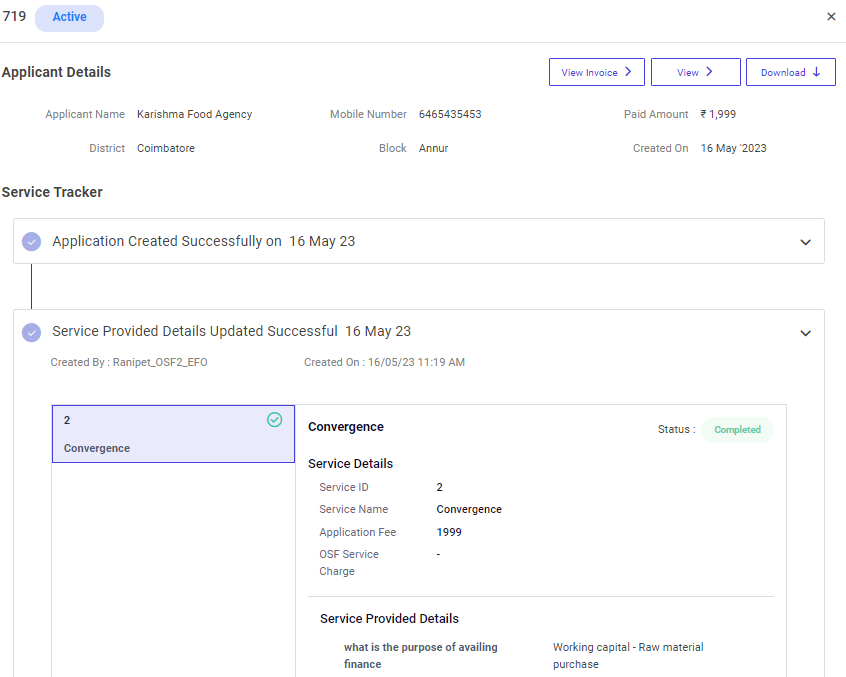This screenshot has width=846, height=677.
Task: Click check icon beside Service Provided Details step
Action: pos(31,332)
